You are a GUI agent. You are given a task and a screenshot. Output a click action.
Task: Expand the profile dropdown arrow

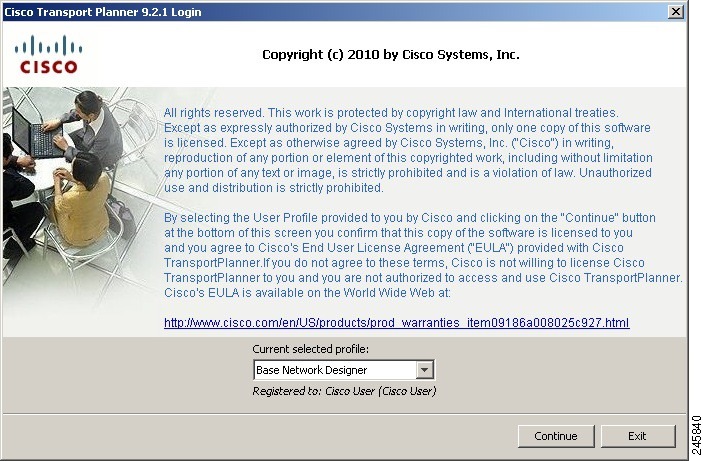(x=424, y=370)
